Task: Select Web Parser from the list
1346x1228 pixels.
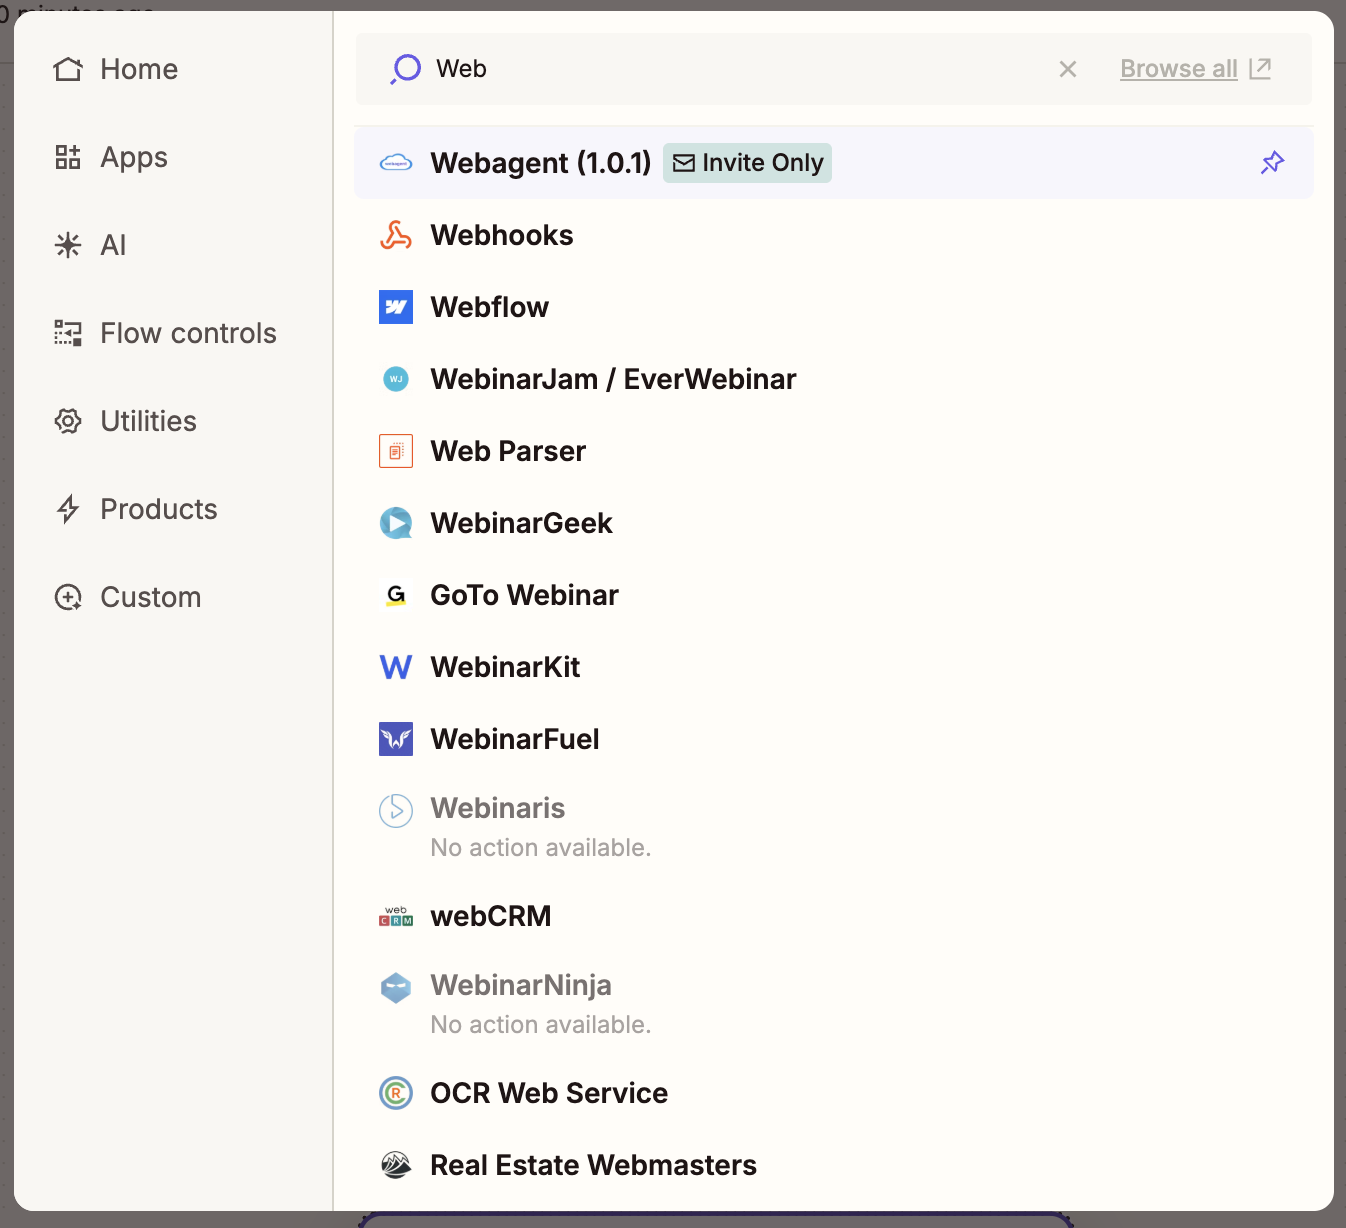Action: click(x=834, y=451)
